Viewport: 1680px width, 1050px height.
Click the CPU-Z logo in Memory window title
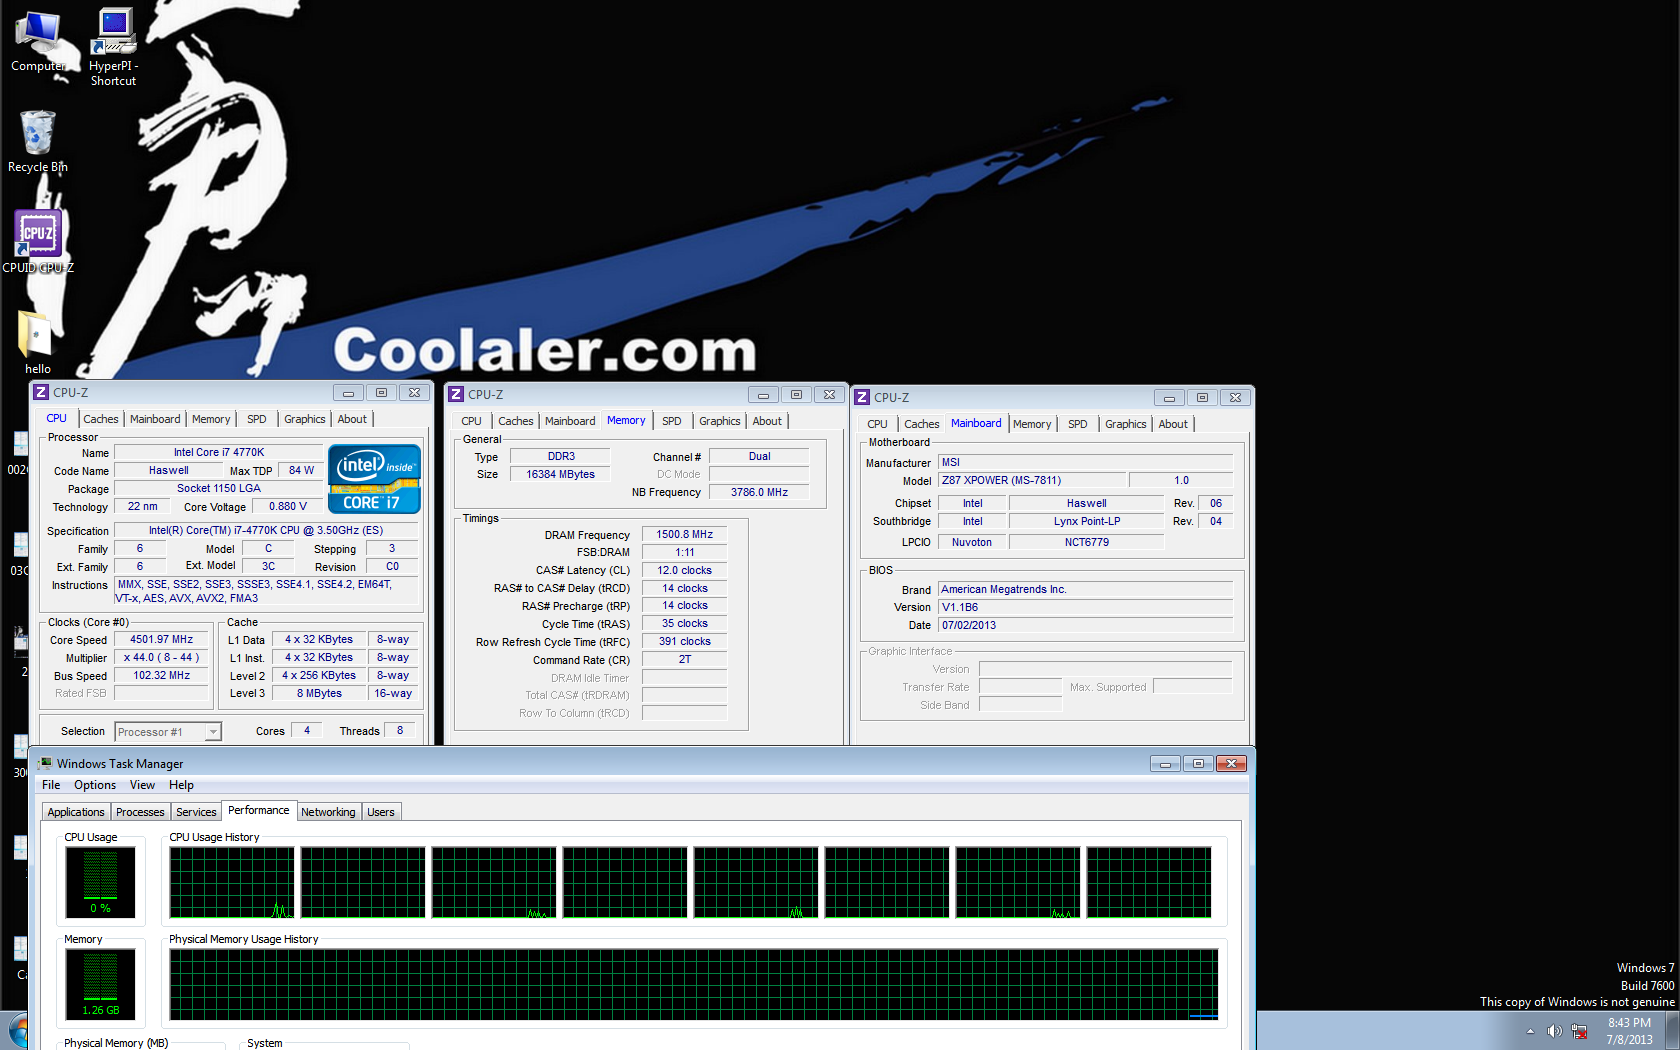pyautogui.click(x=456, y=394)
